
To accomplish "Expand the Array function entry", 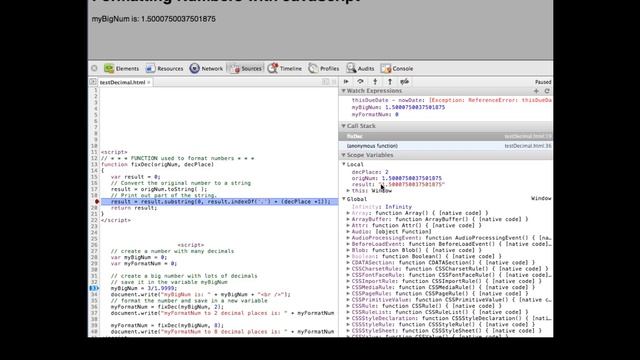I will (x=348, y=213).
